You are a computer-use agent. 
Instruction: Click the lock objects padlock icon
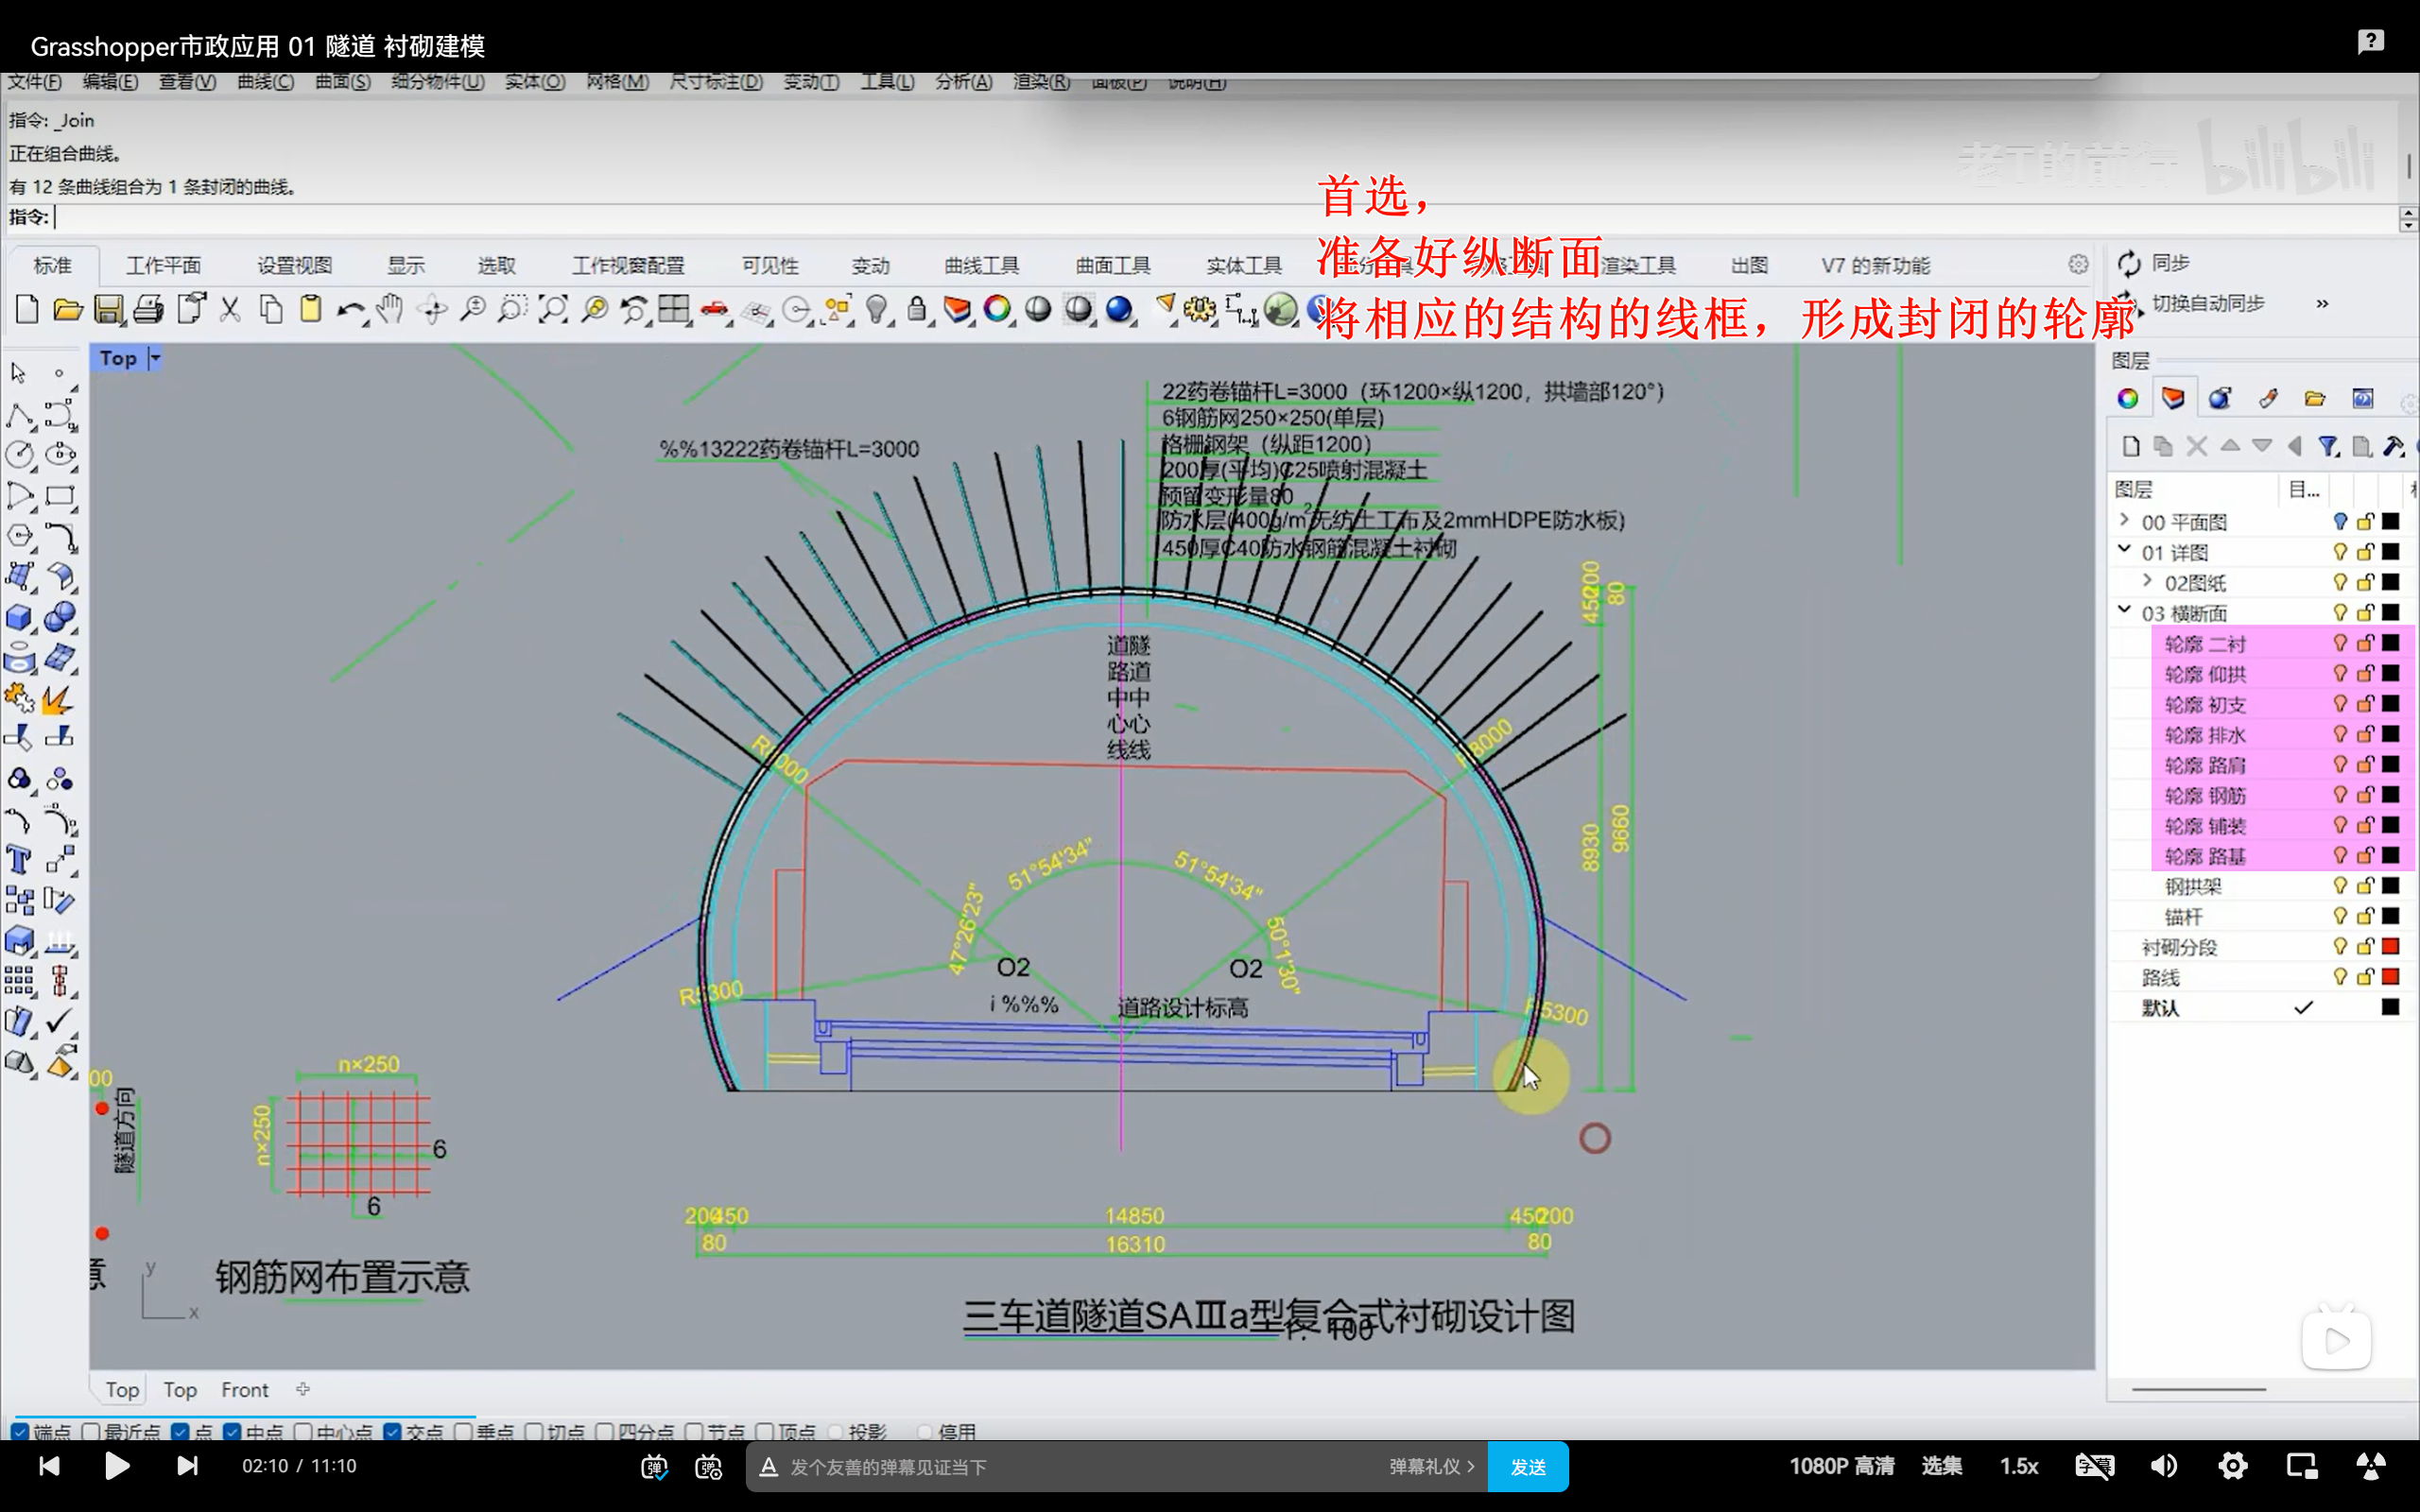pyautogui.click(x=916, y=310)
